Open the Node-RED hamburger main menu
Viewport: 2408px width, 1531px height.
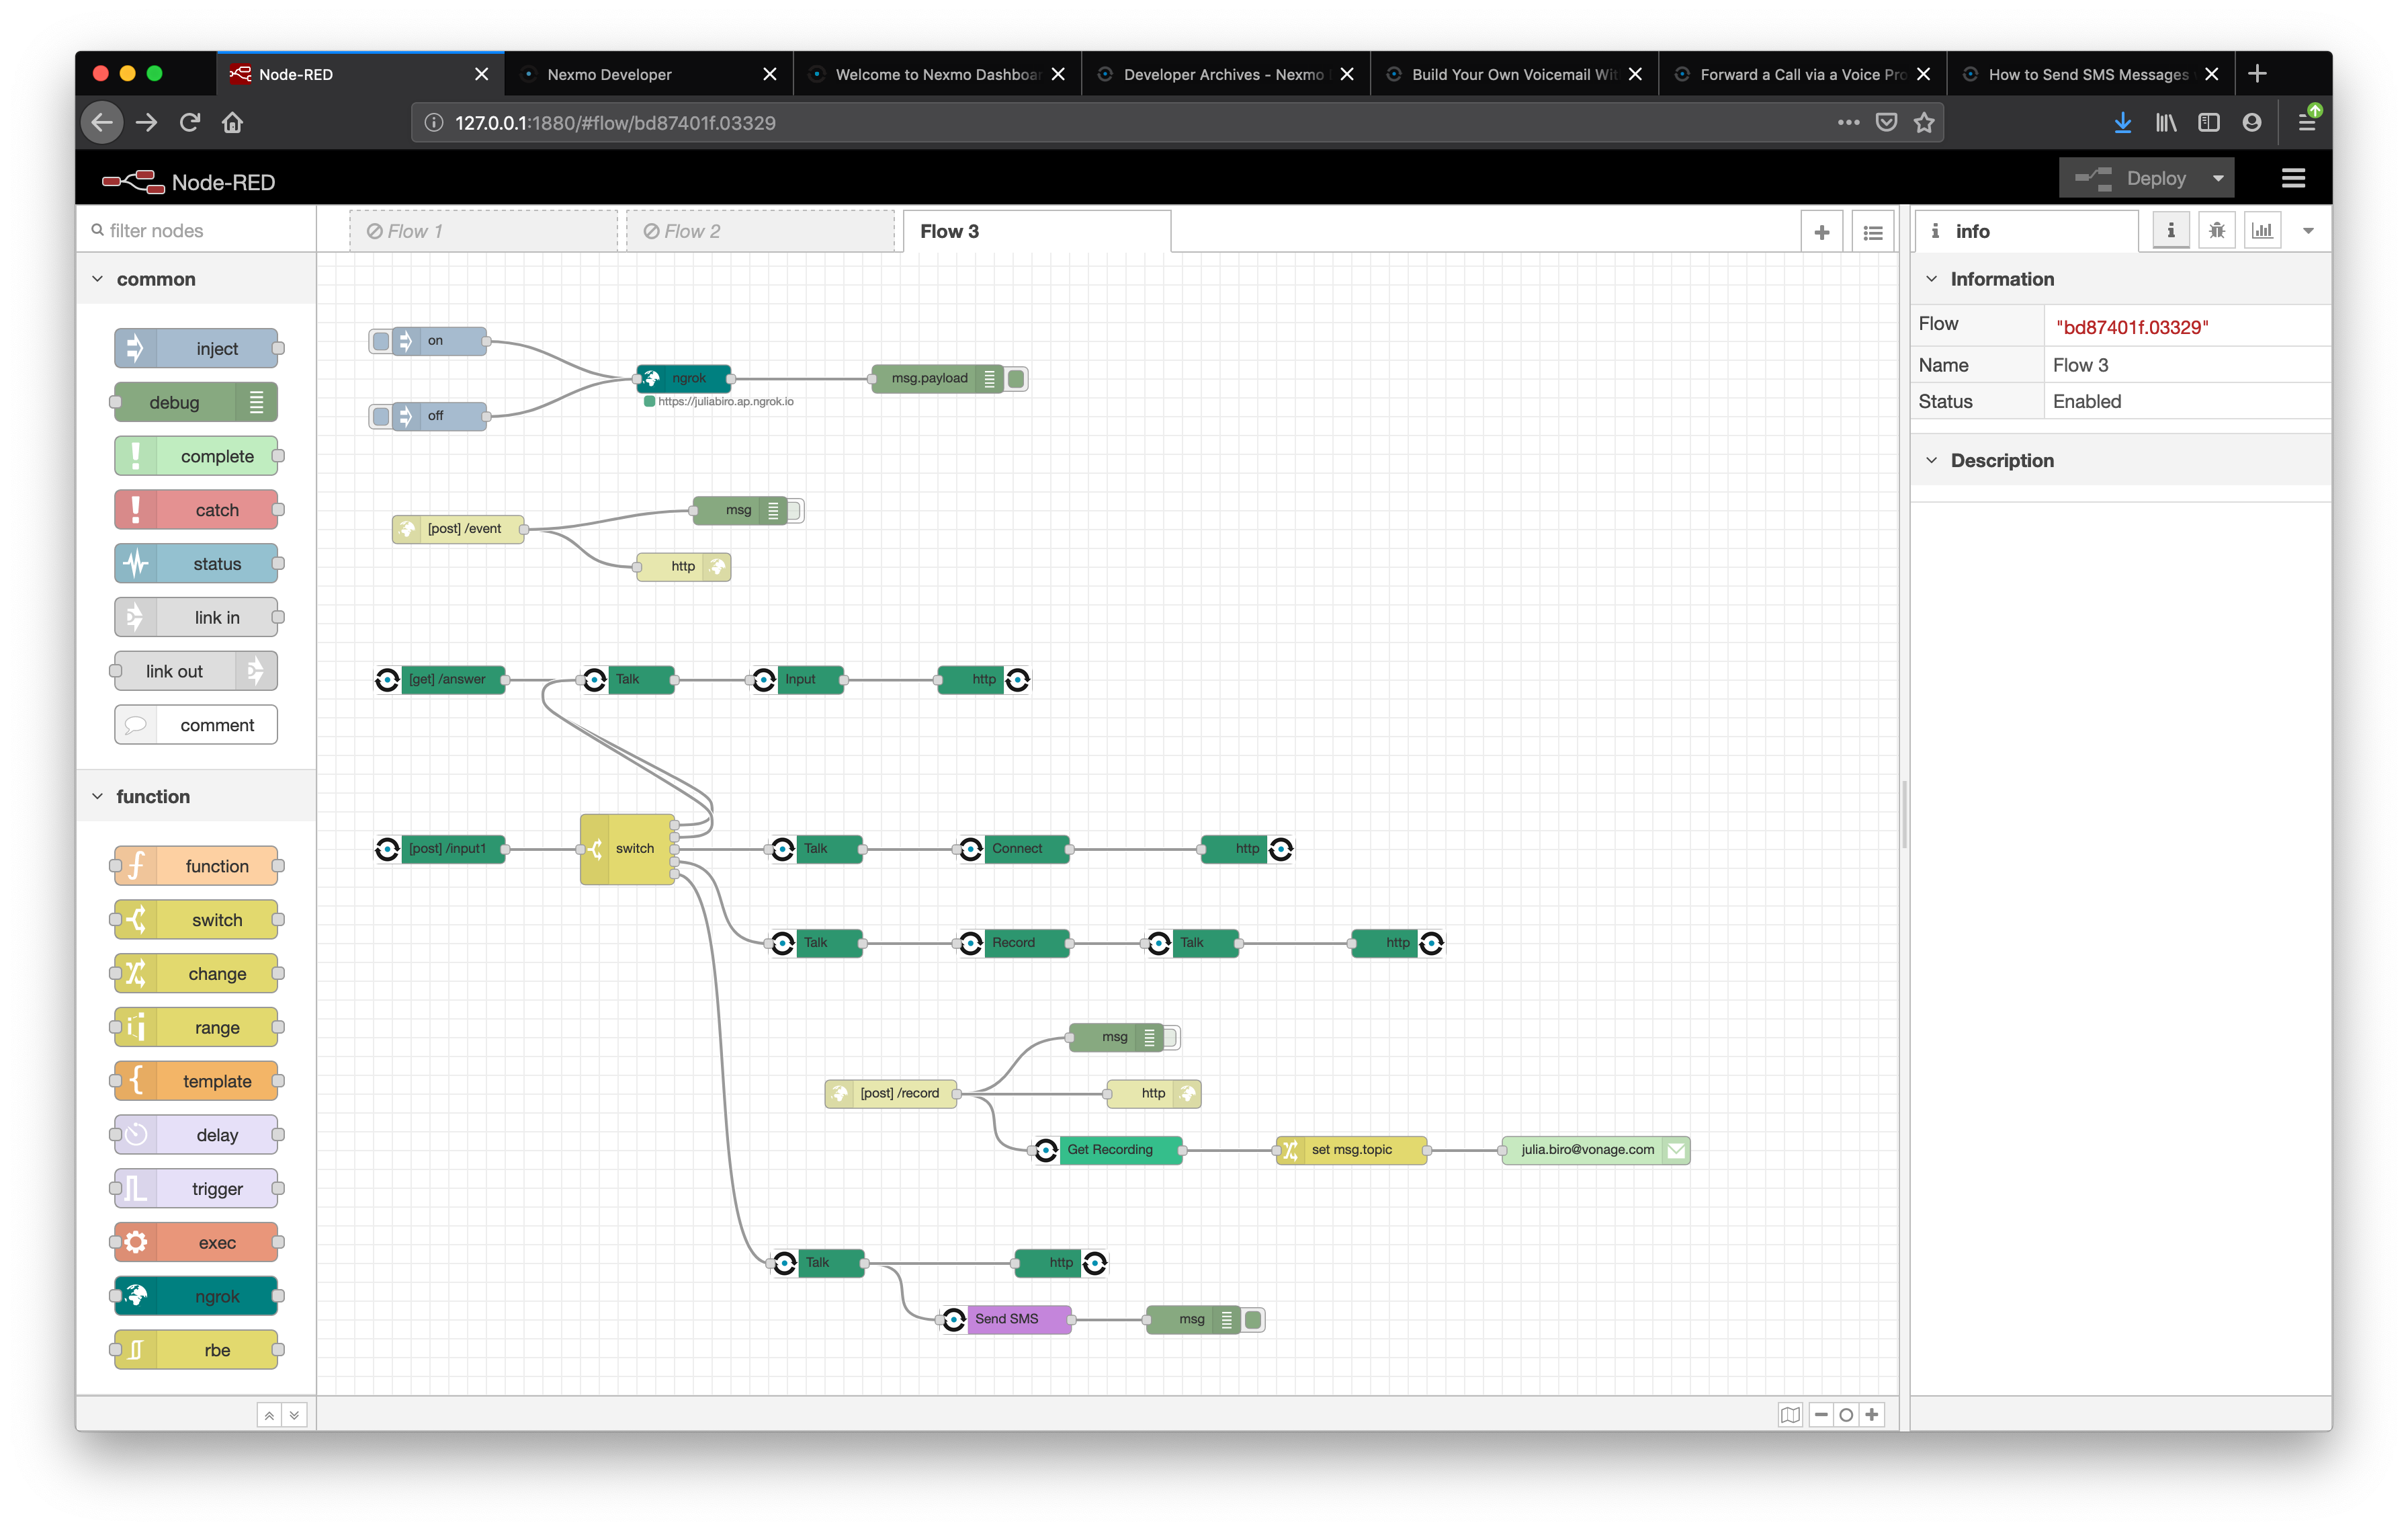pyautogui.click(x=2293, y=179)
